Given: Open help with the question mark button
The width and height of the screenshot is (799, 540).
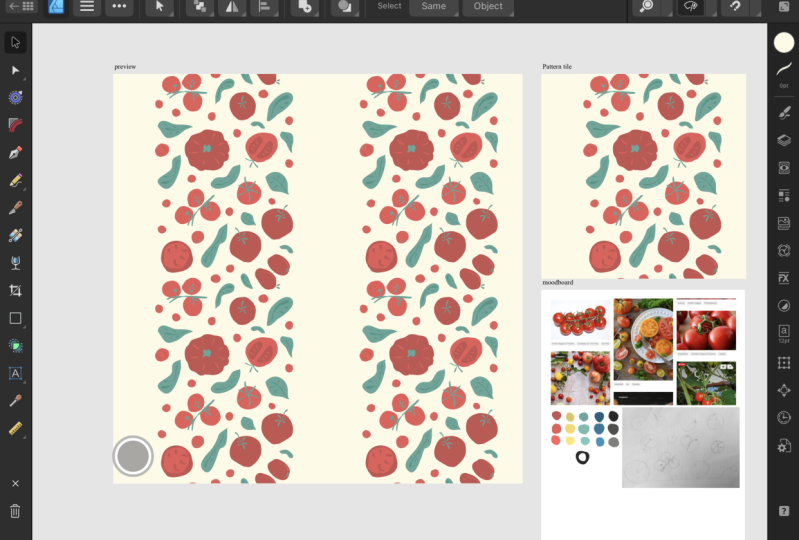Looking at the screenshot, I should tap(784, 511).
